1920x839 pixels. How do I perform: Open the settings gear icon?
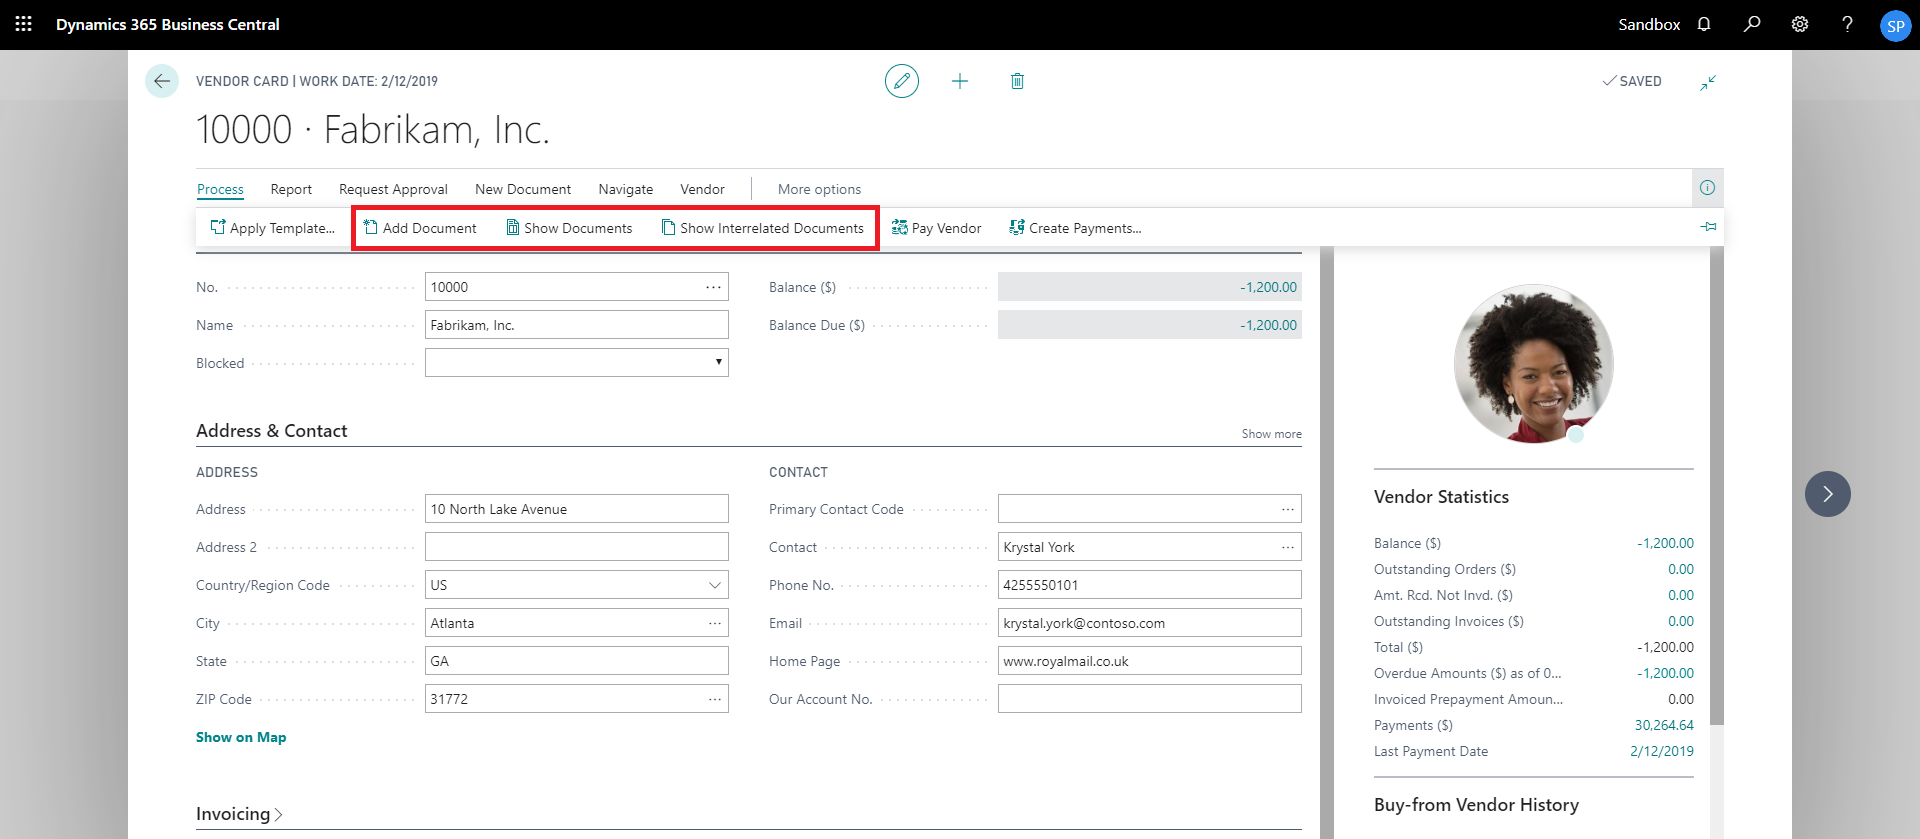coord(1800,24)
